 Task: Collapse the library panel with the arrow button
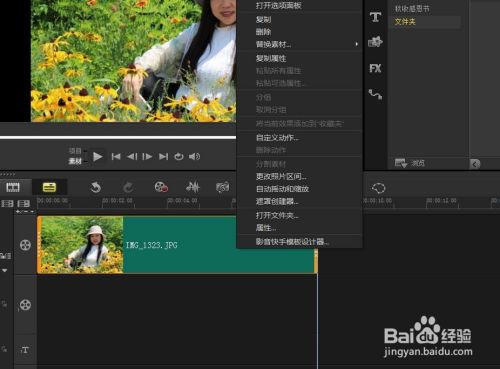pyautogui.click(x=475, y=164)
